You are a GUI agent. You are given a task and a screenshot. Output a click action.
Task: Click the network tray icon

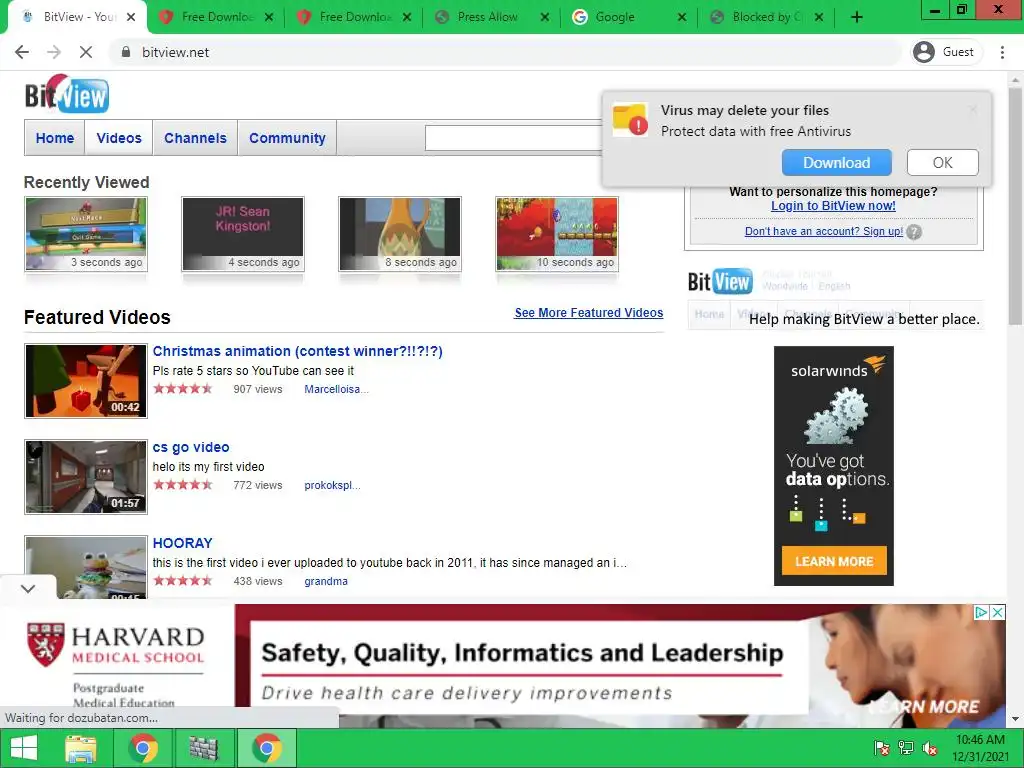pyautogui.click(x=906, y=748)
